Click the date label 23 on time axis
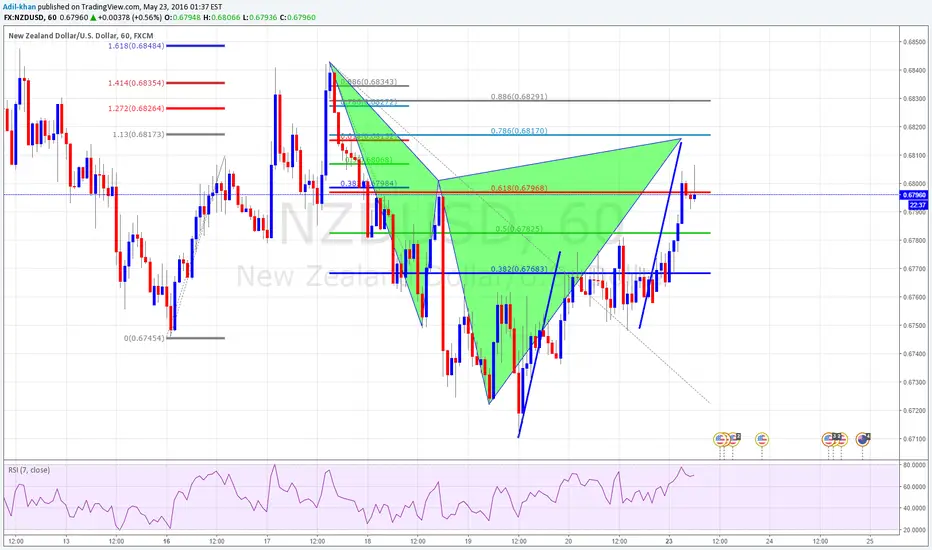932x550 pixels. 669,541
